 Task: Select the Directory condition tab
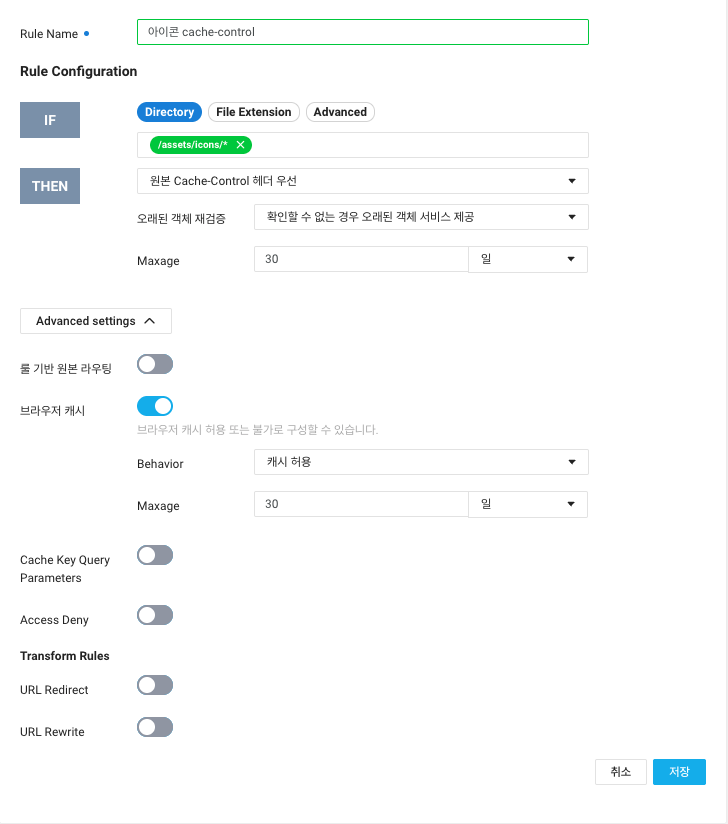(168, 111)
